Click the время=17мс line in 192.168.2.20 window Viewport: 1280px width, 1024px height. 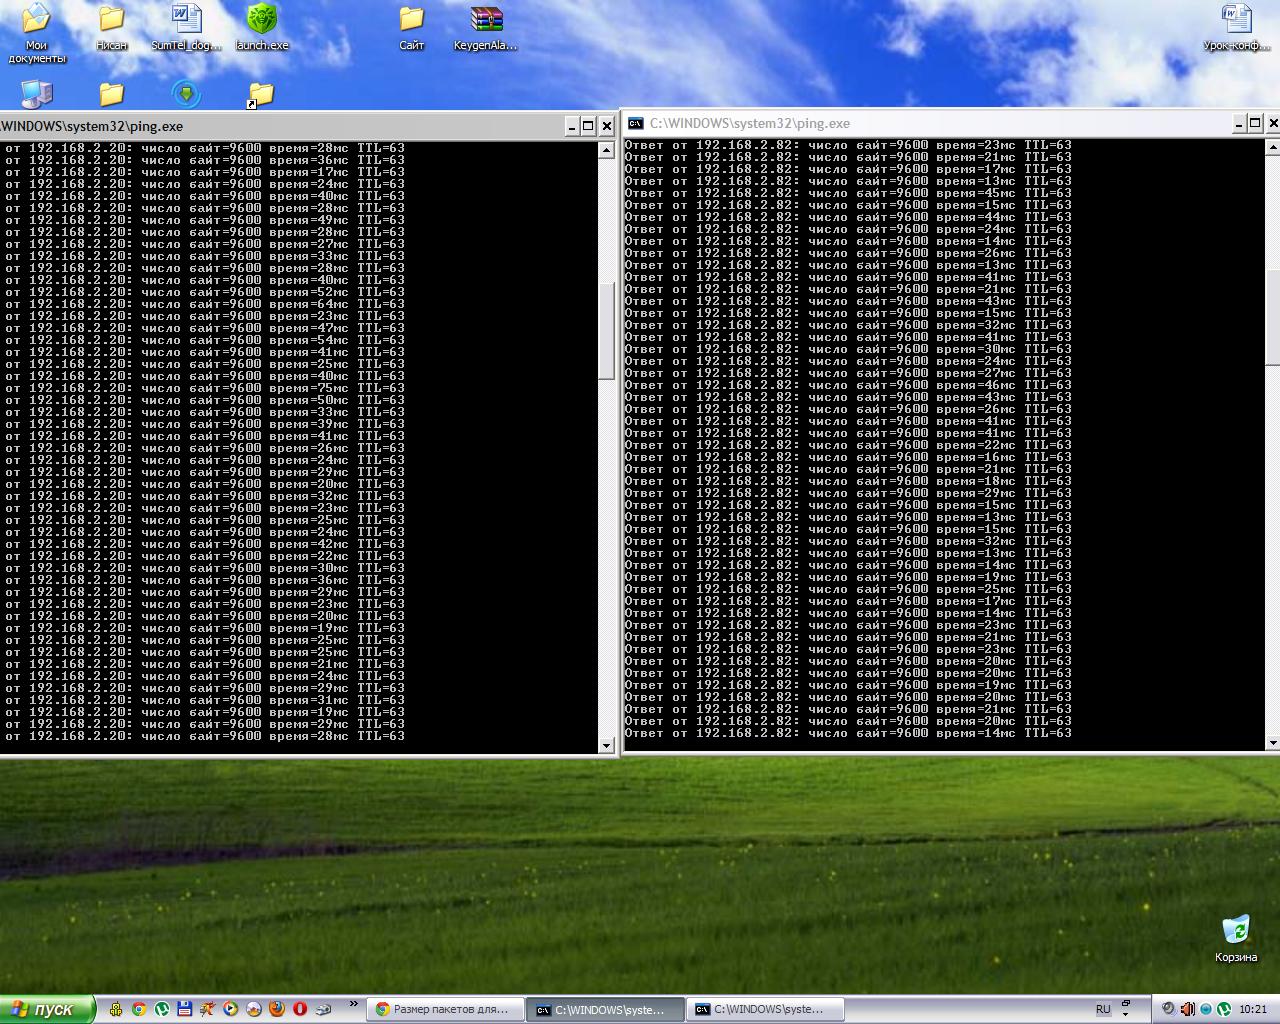tap(204, 172)
